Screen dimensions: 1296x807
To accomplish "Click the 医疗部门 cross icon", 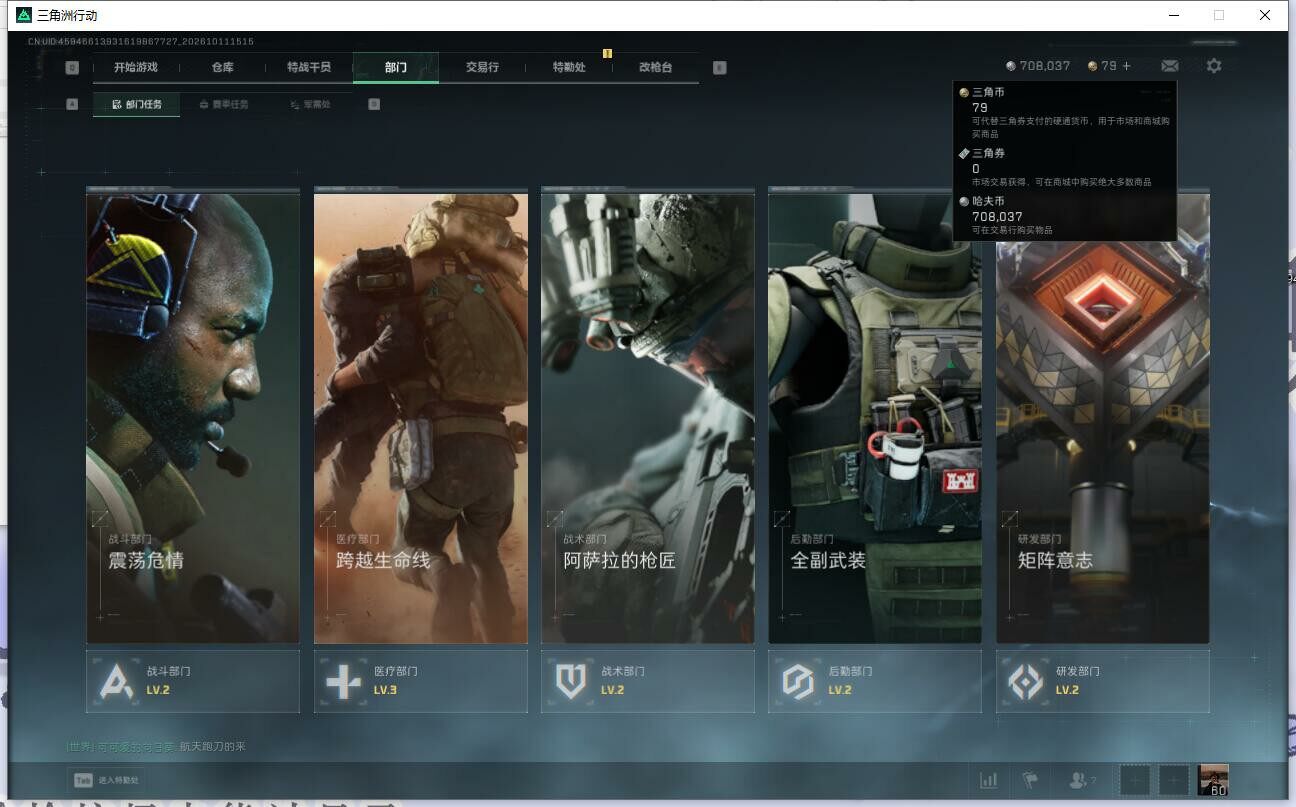I will 344,681.
